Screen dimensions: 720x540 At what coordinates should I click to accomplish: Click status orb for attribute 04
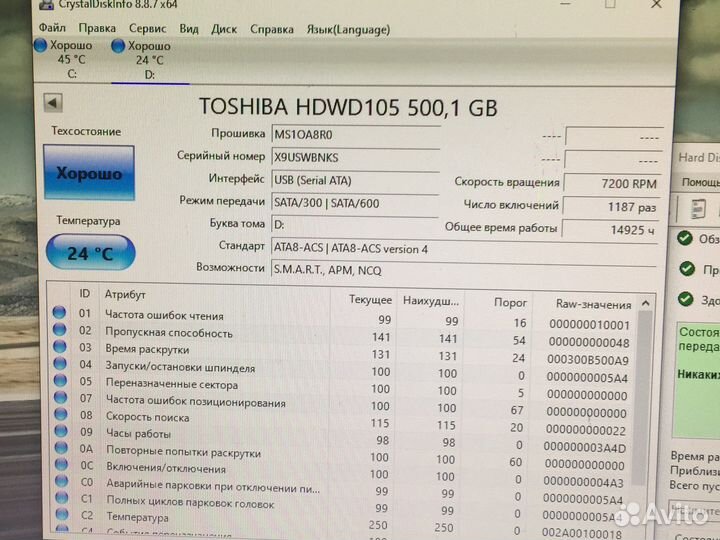coord(60,363)
